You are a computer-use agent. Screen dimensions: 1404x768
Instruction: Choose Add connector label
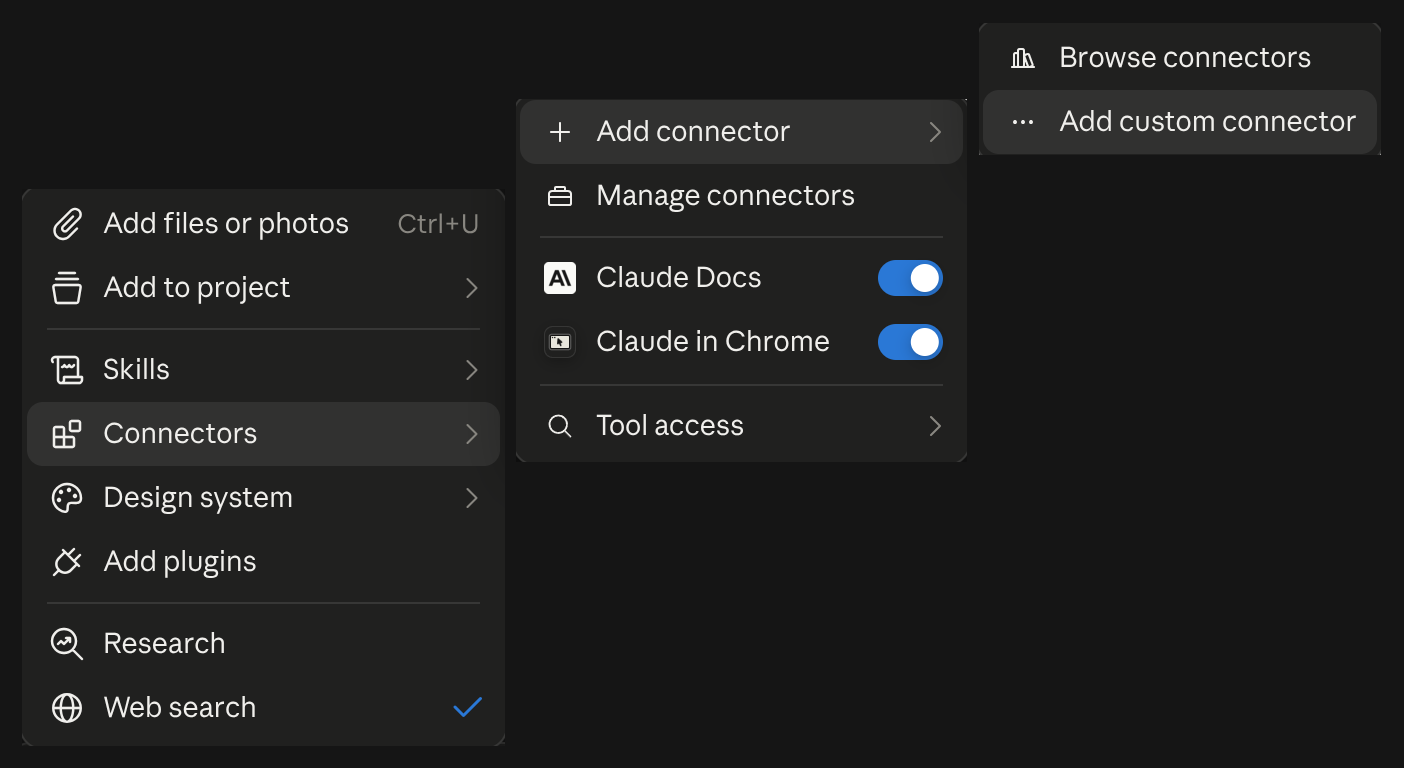click(x=693, y=132)
